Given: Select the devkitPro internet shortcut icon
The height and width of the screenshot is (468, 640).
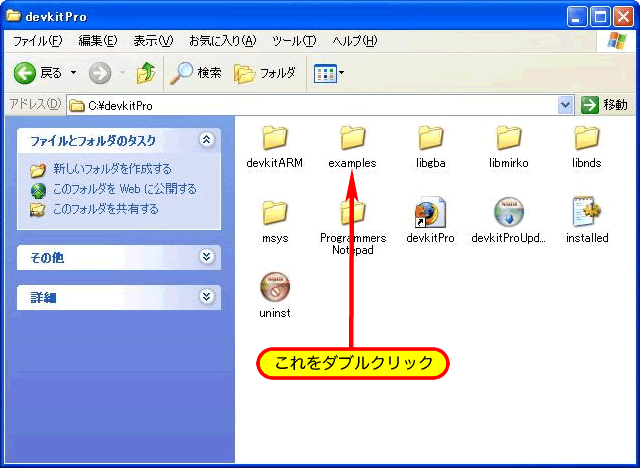Looking at the screenshot, I should (x=430, y=212).
